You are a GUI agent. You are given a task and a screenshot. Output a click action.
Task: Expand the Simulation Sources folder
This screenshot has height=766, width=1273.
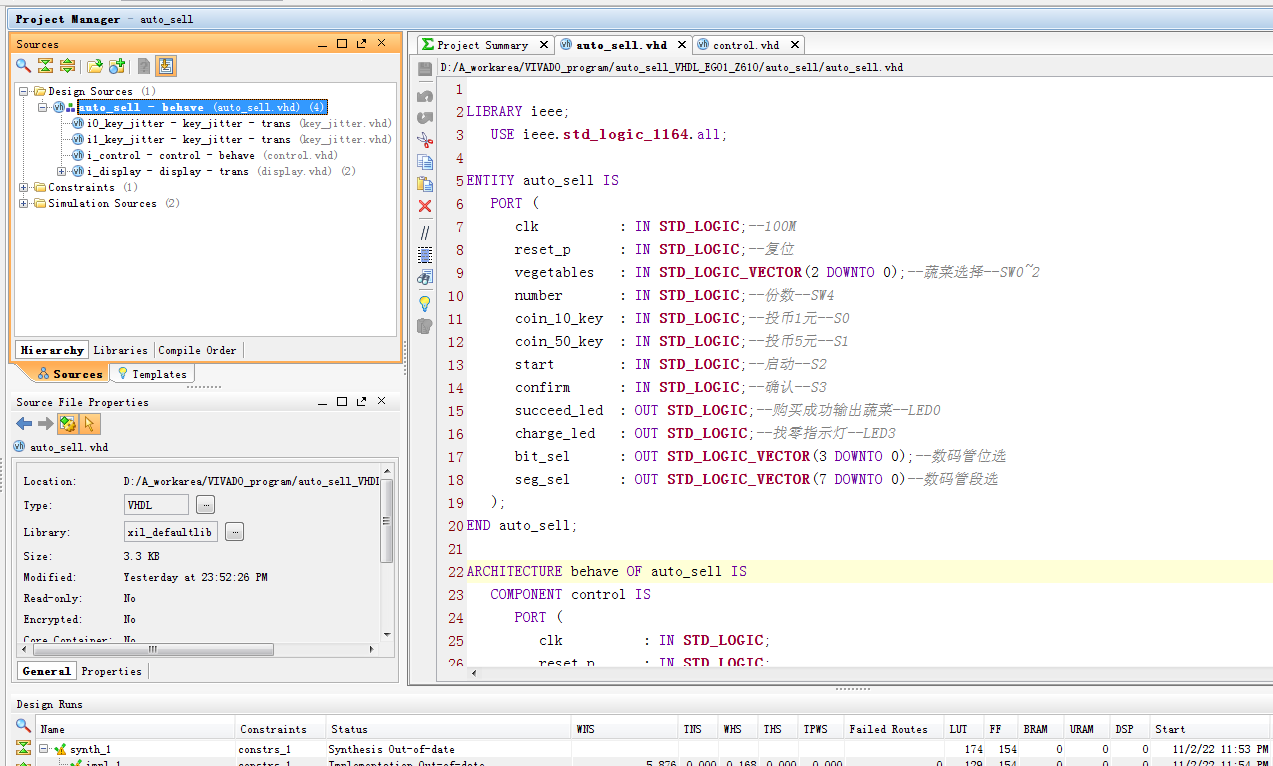(x=24, y=204)
